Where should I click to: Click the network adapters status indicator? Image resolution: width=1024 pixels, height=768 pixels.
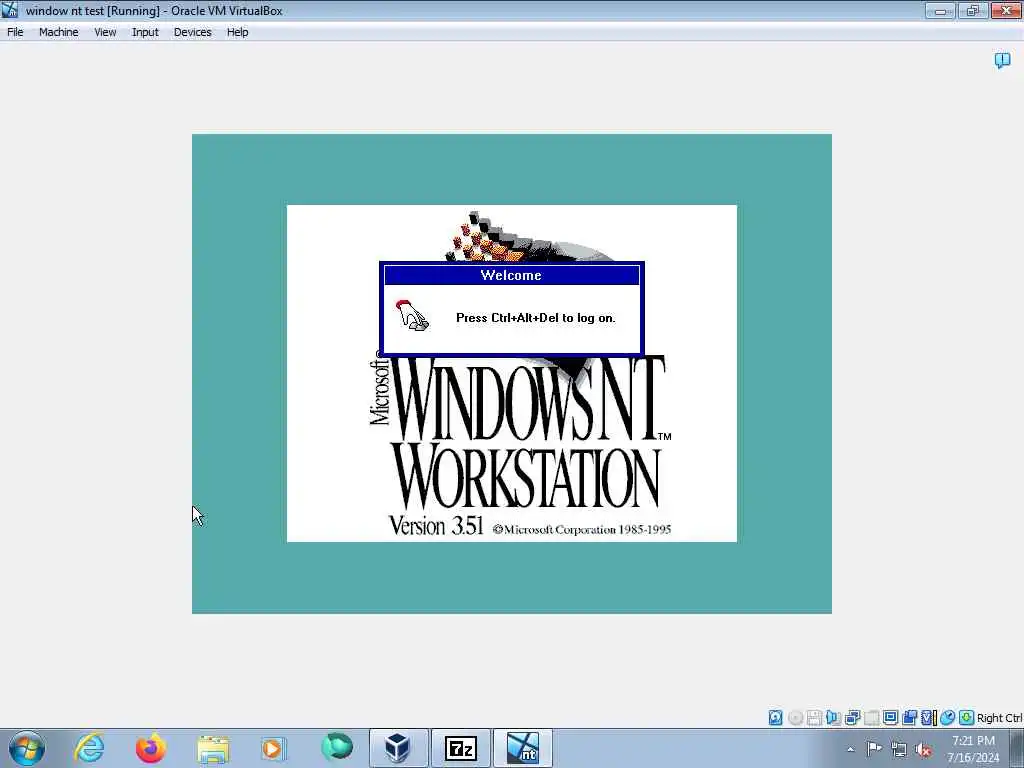tap(852, 718)
